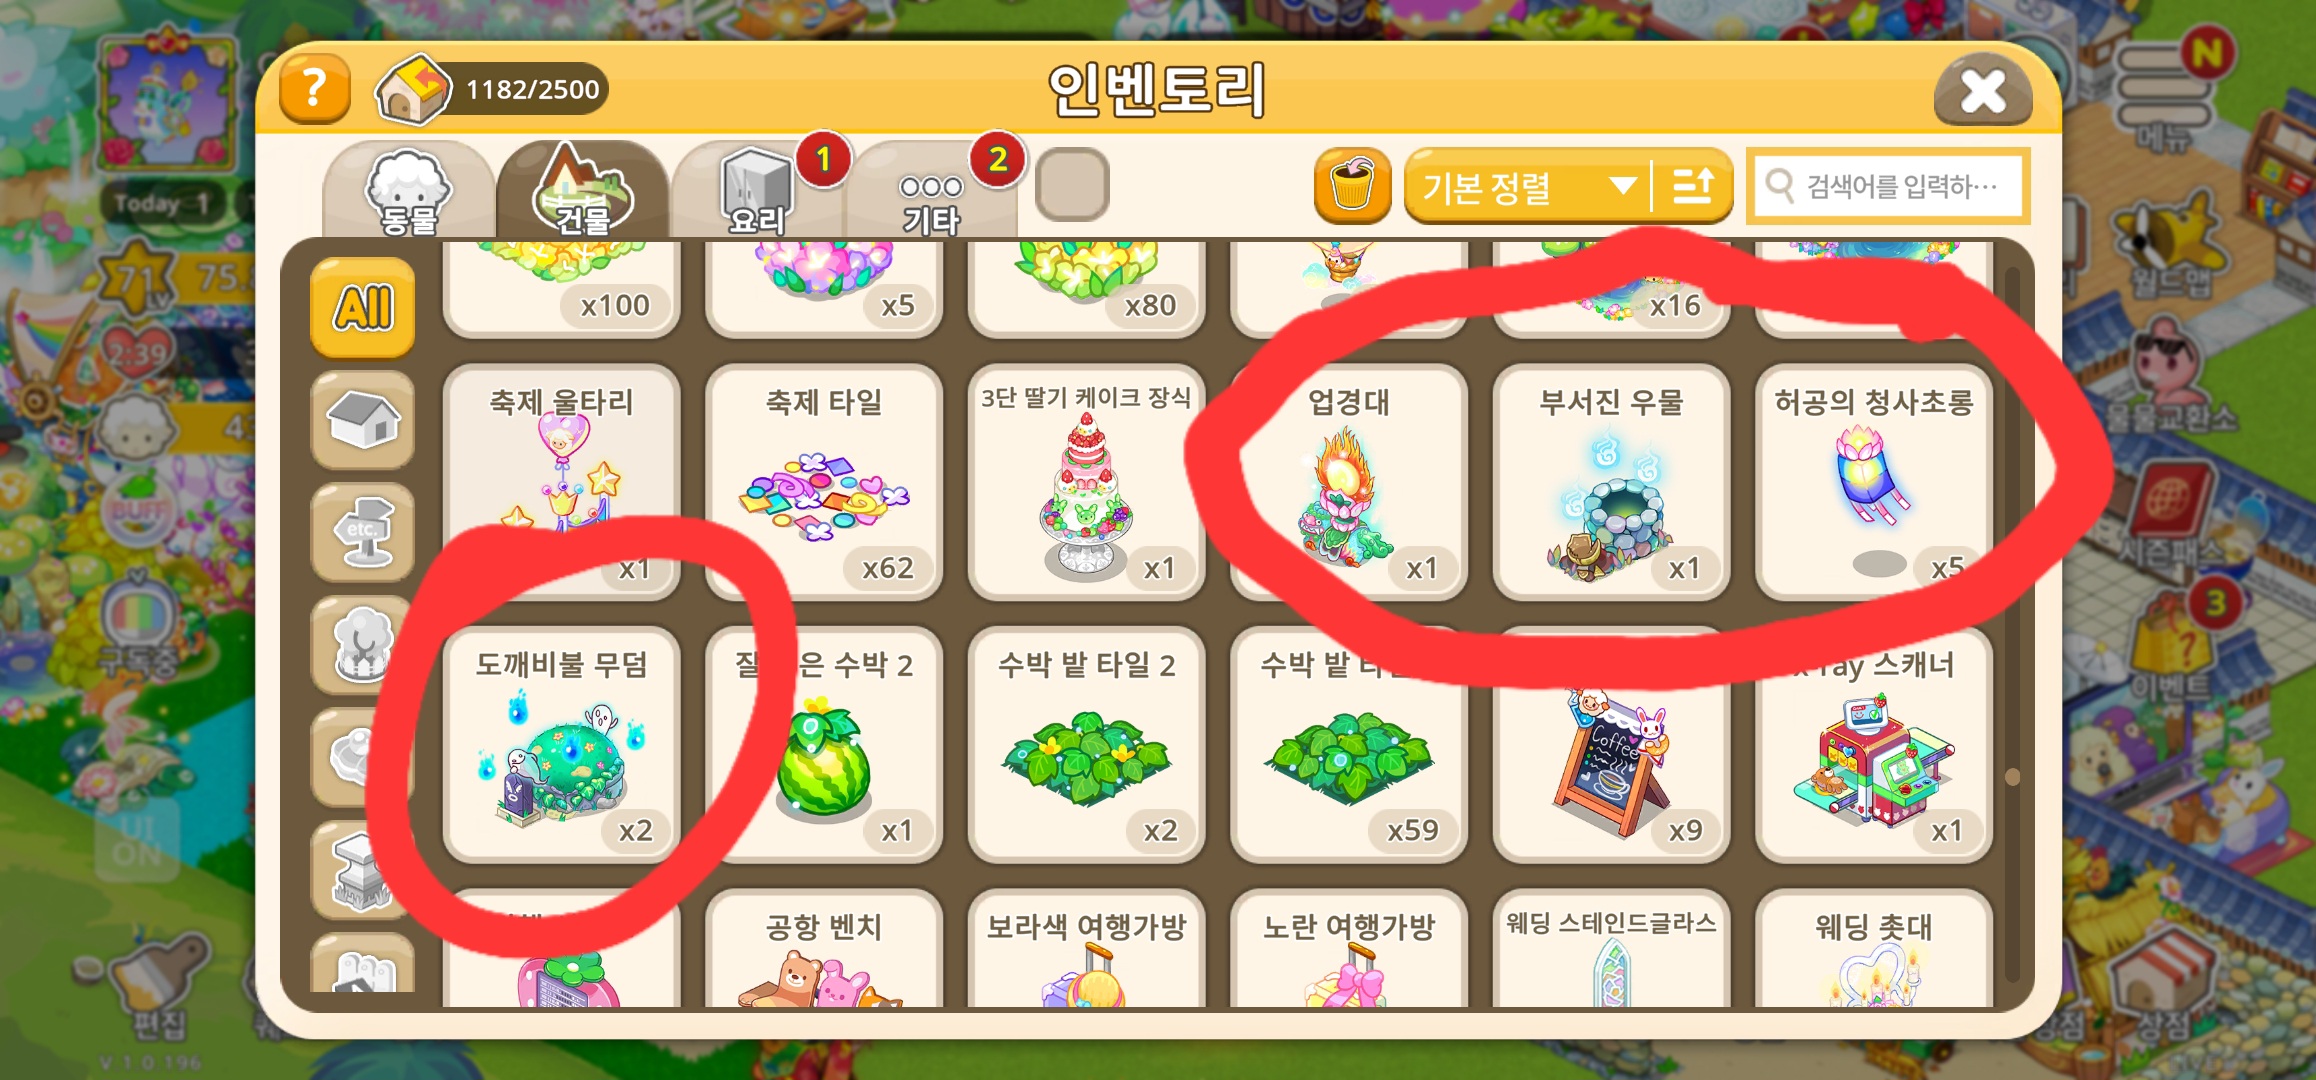The width and height of the screenshot is (2316, 1080).
Task: Select the 도깨비불 무덤 item
Action: point(561,745)
